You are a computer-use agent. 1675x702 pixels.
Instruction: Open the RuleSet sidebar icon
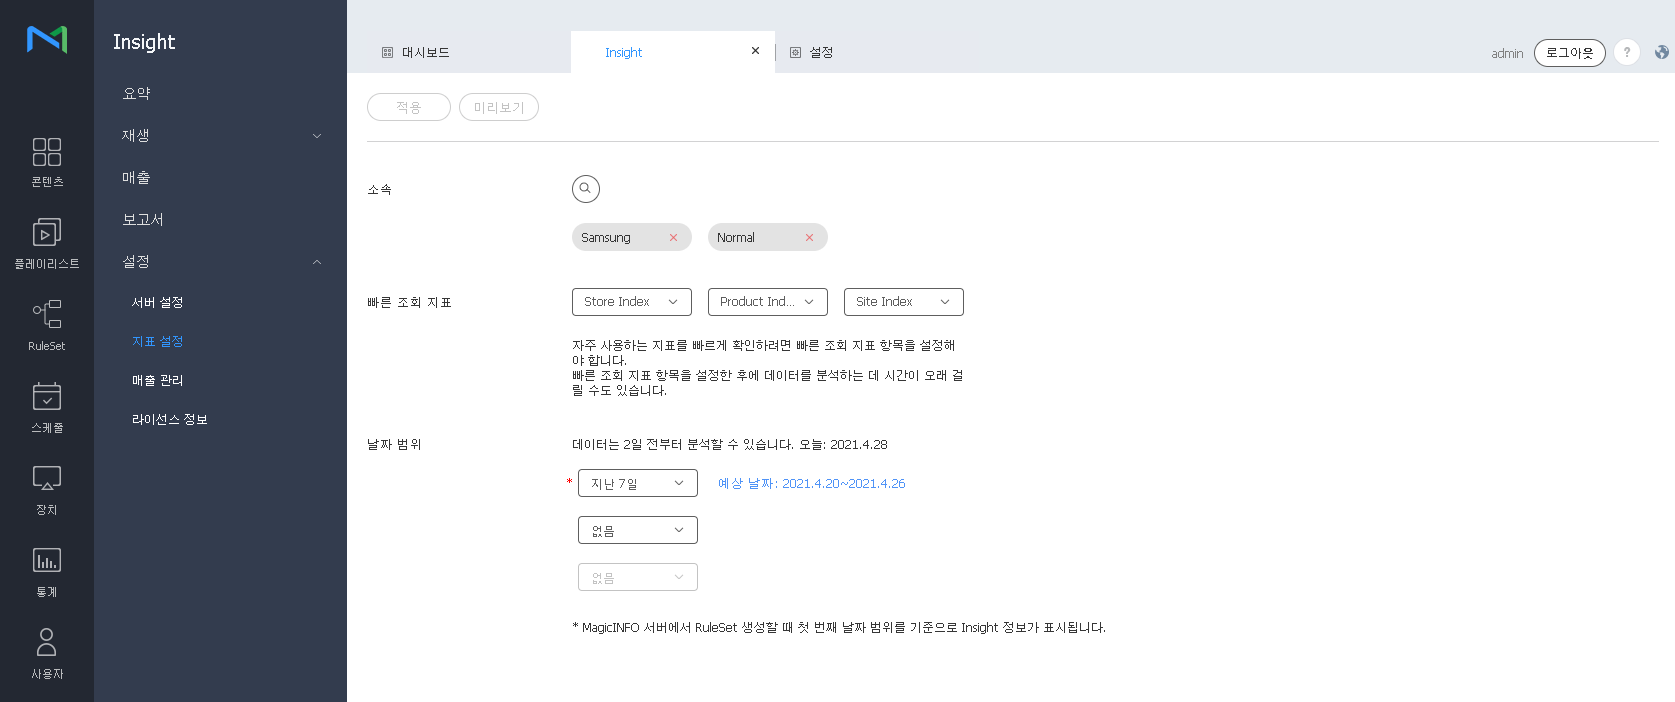coord(46,326)
